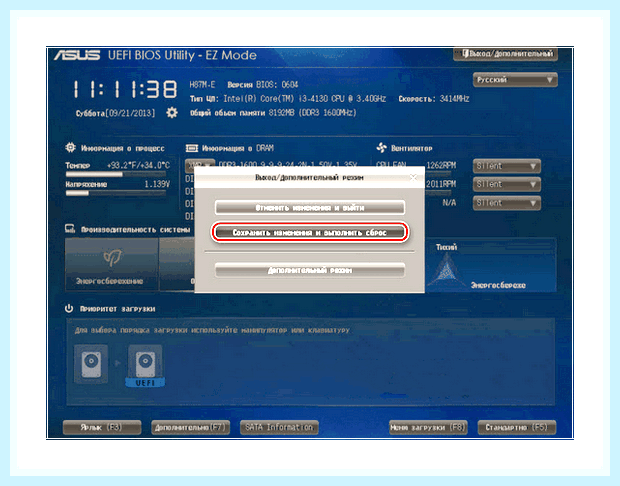
Task: Open SATA Information
Action: coord(279,427)
